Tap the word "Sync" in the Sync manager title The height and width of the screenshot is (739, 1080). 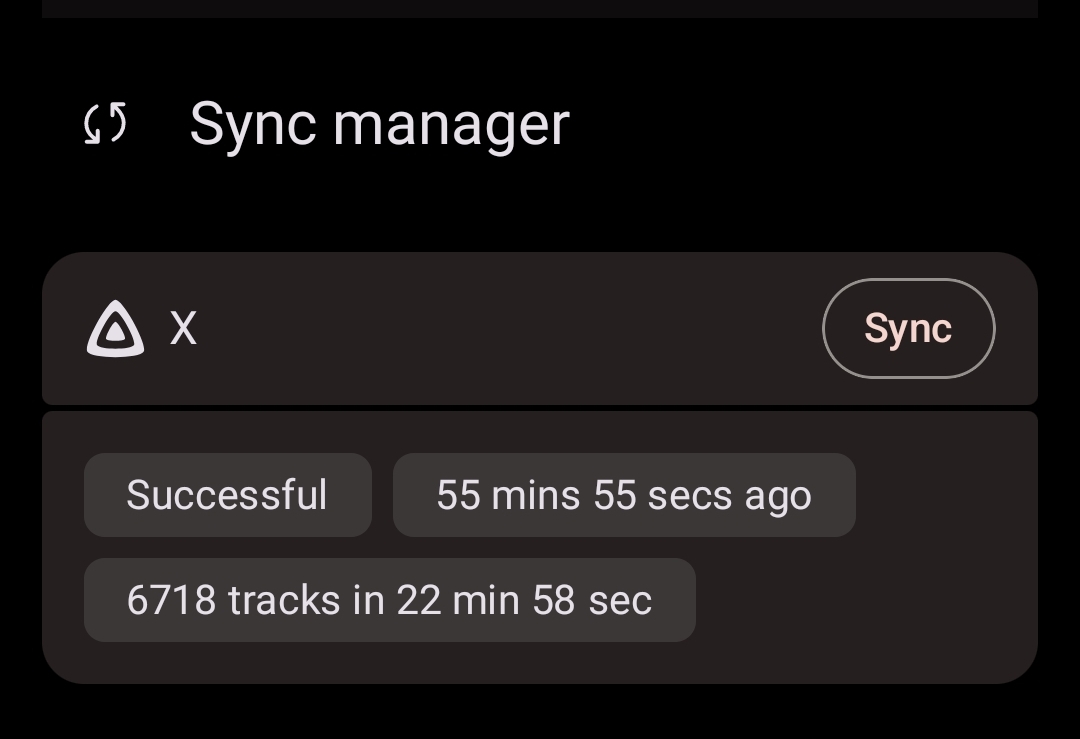coord(253,124)
